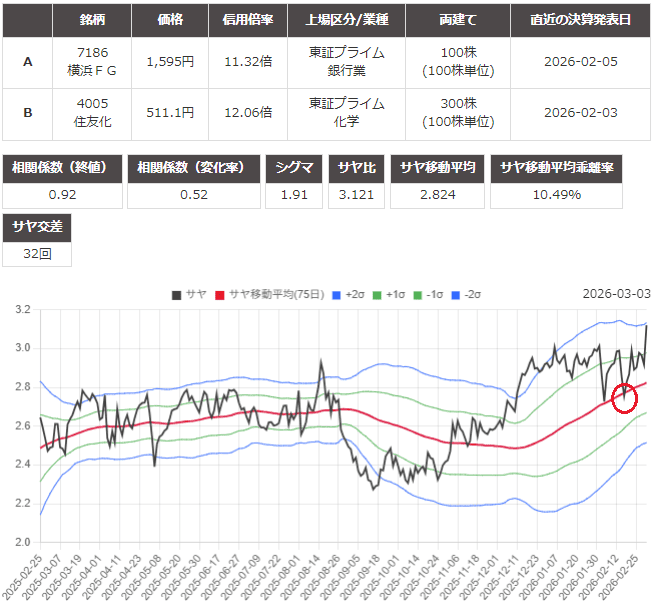Hide the サヤ移動平均(75日) legend series

coord(264,294)
